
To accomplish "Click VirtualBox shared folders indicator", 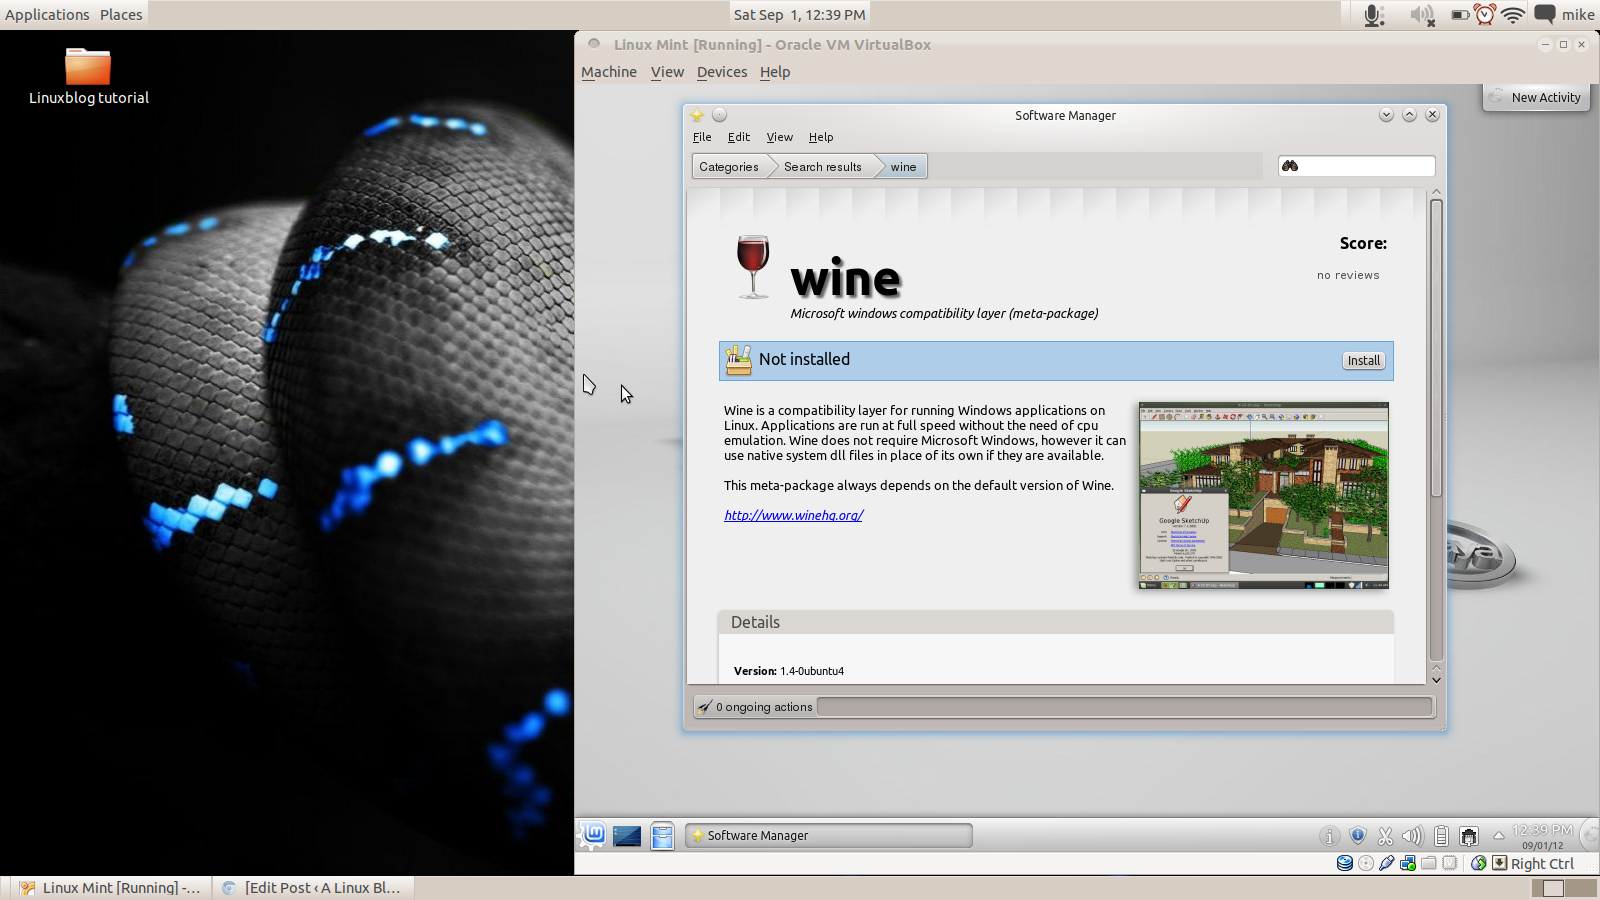I will pos(1429,863).
